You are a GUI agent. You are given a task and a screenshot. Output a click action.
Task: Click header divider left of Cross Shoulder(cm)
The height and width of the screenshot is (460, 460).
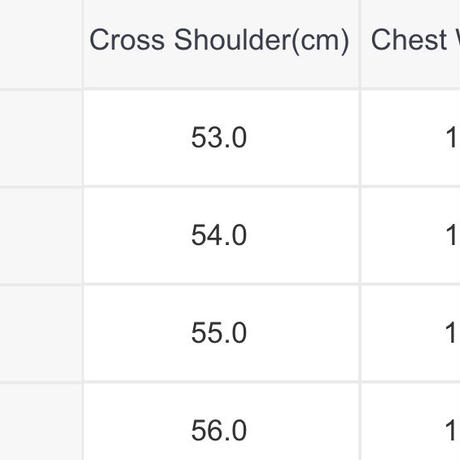(82, 44)
